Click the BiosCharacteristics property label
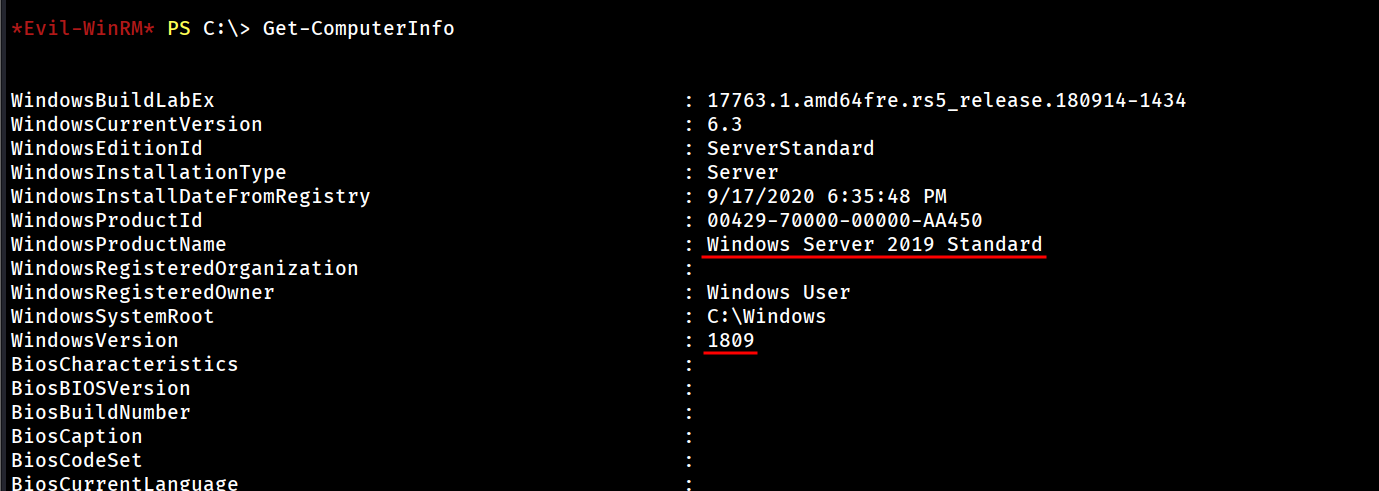Image resolution: width=1379 pixels, height=491 pixels. coord(124,365)
